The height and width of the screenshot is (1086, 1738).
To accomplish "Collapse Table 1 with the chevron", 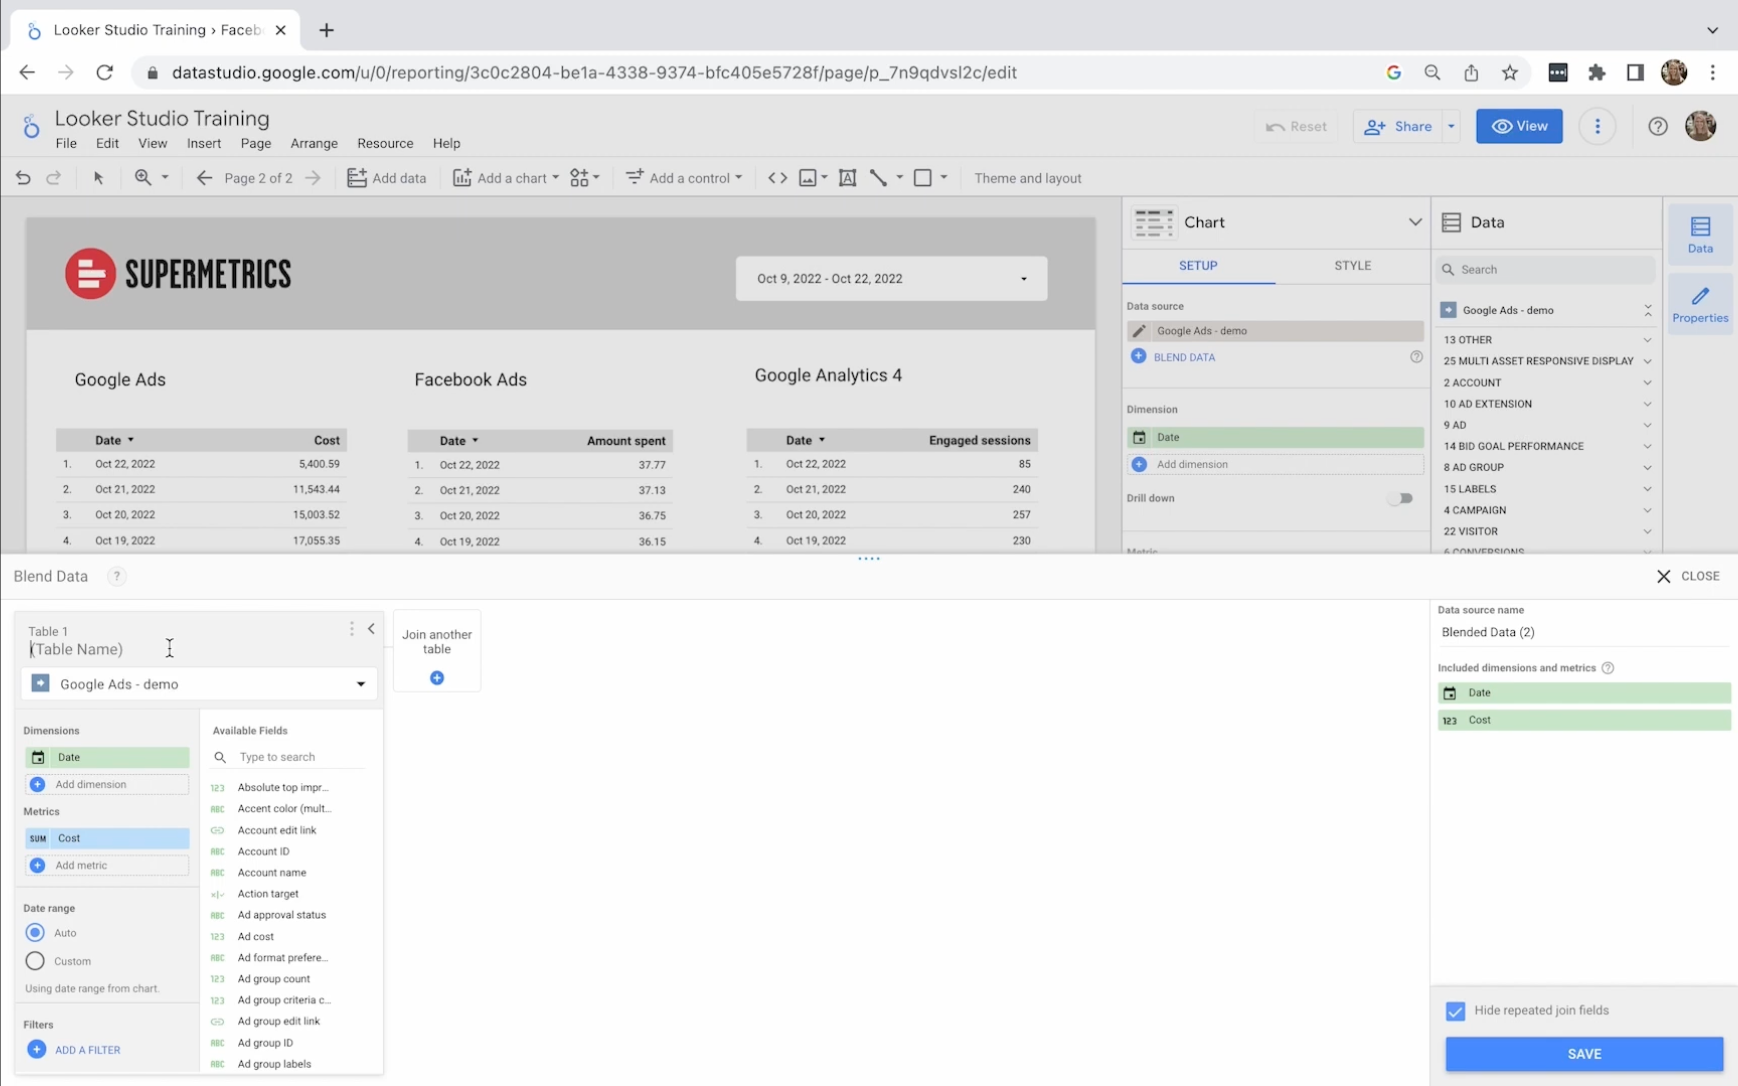I will click(371, 629).
